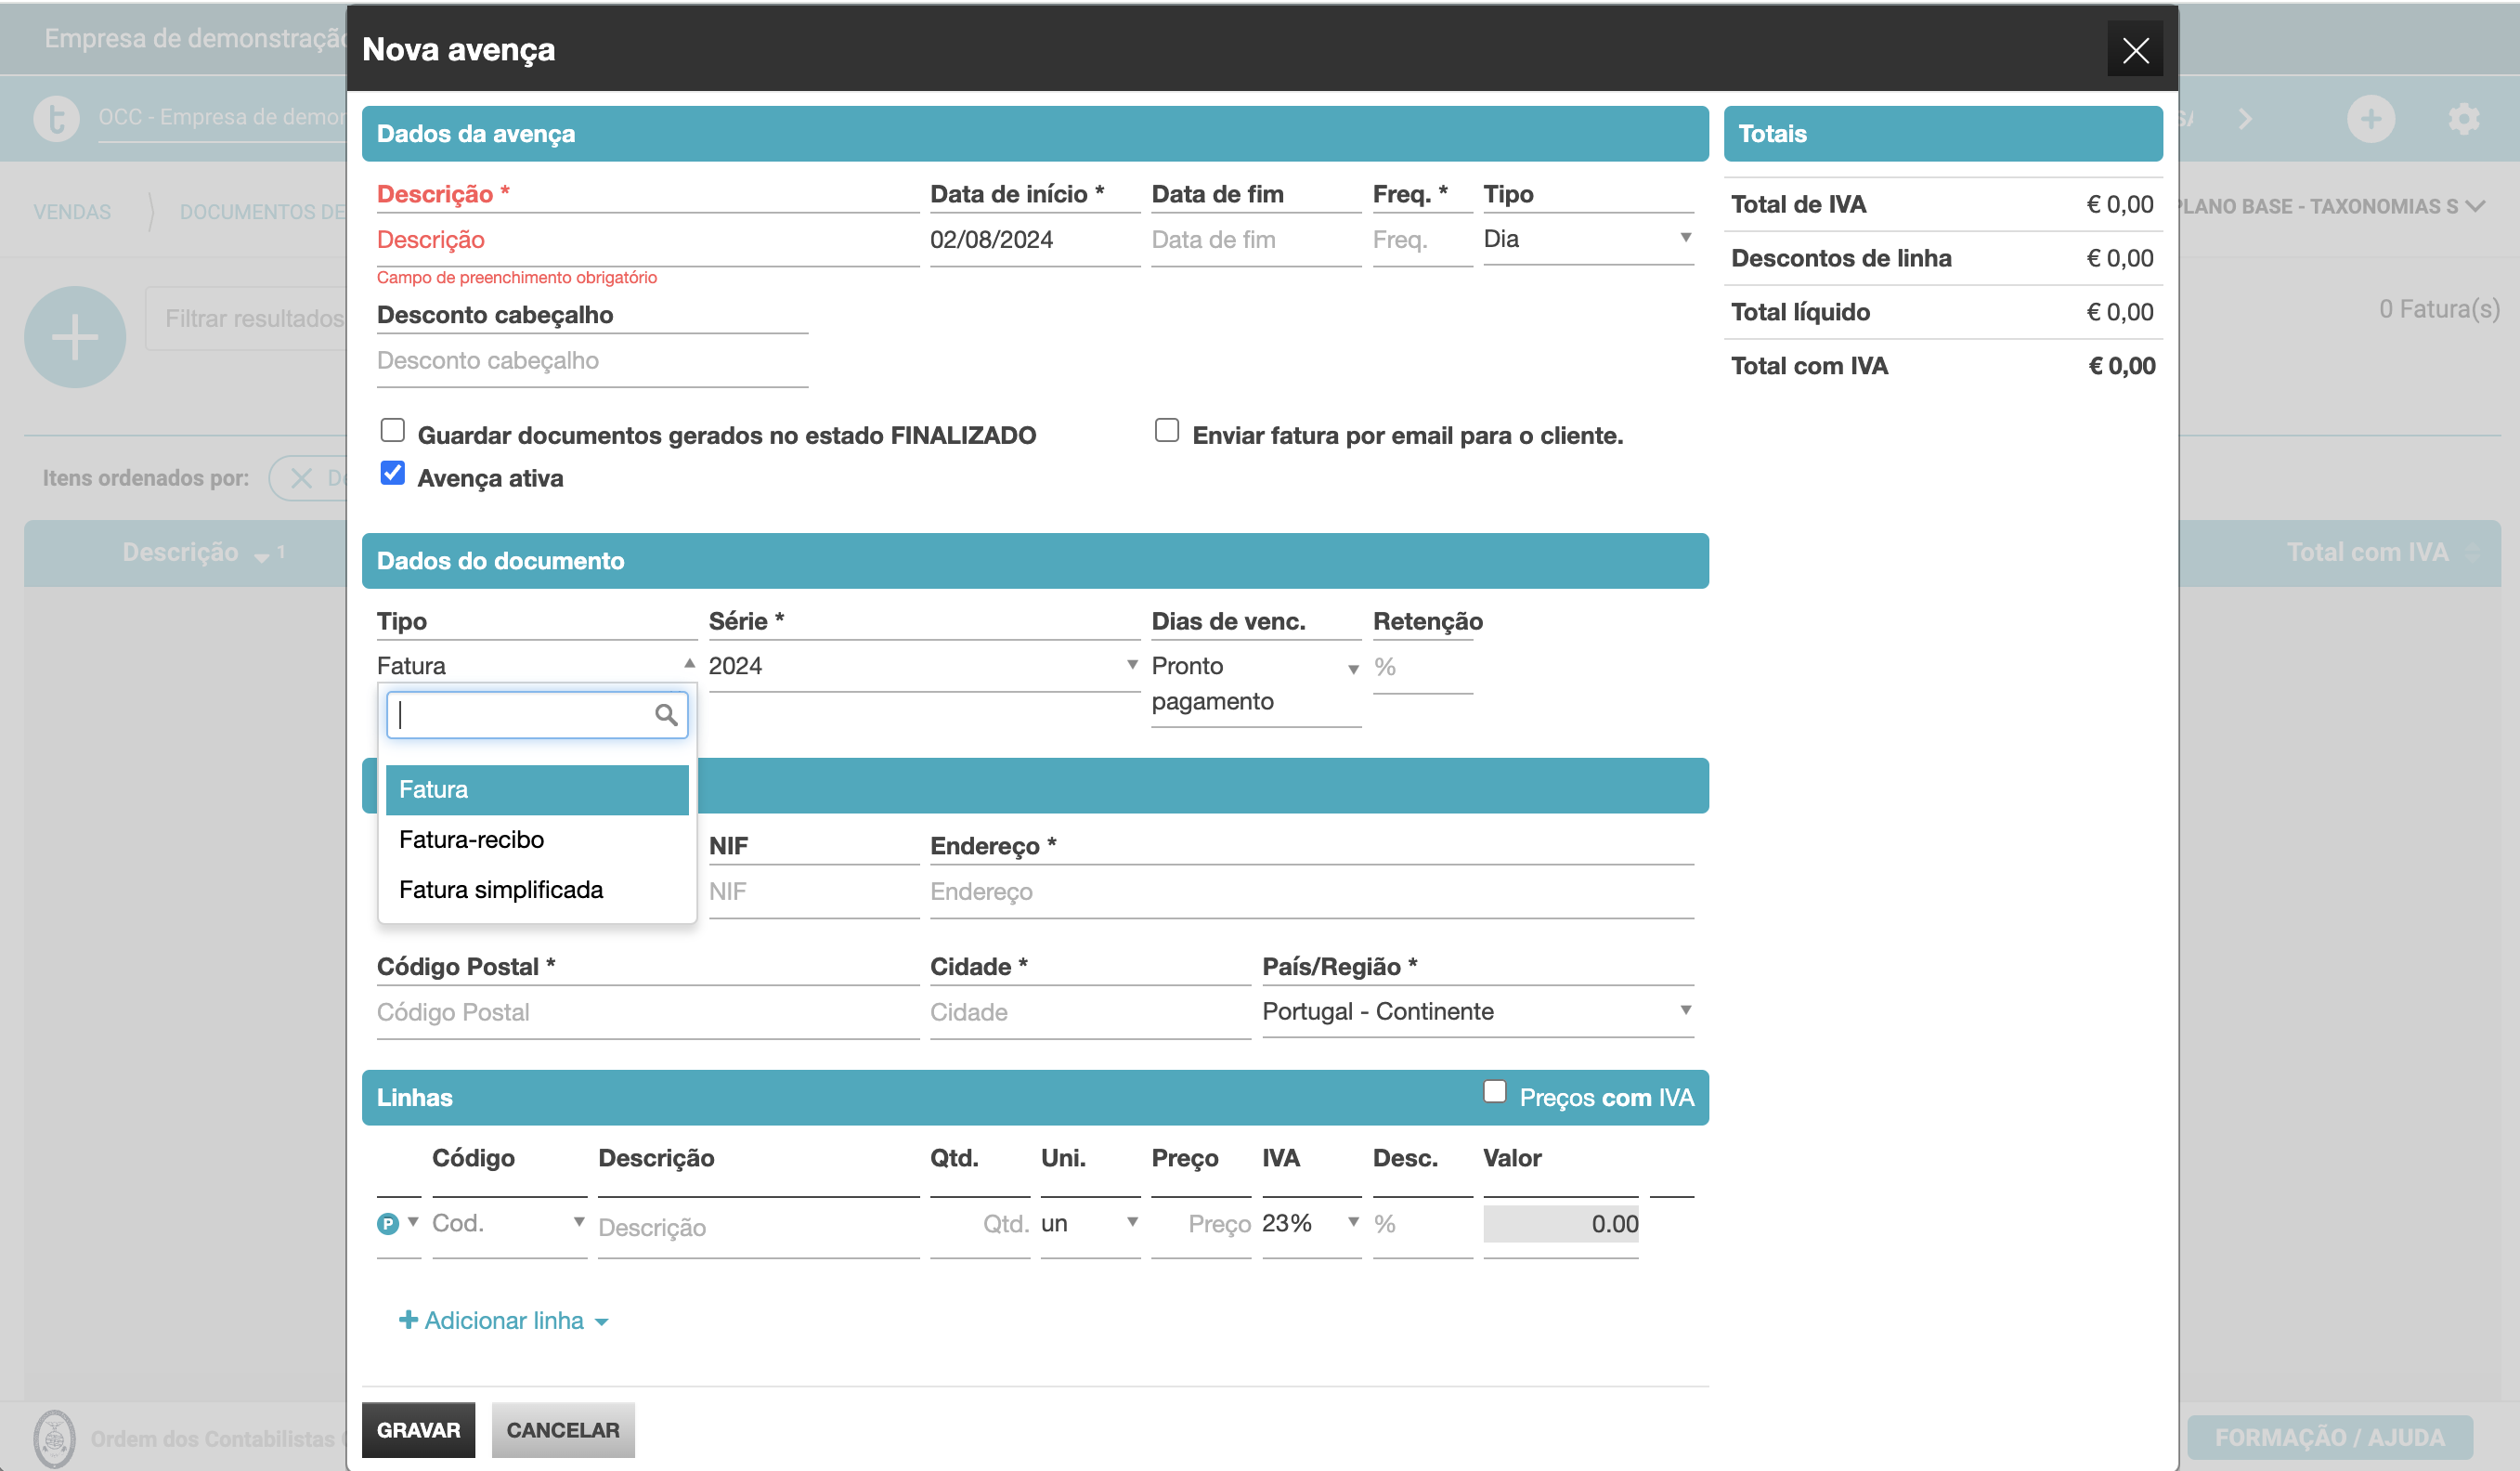Toggle the Preços com IVA checkbox
The width and height of the screenshot is (2520, 1471).
click(1494, 1092)
